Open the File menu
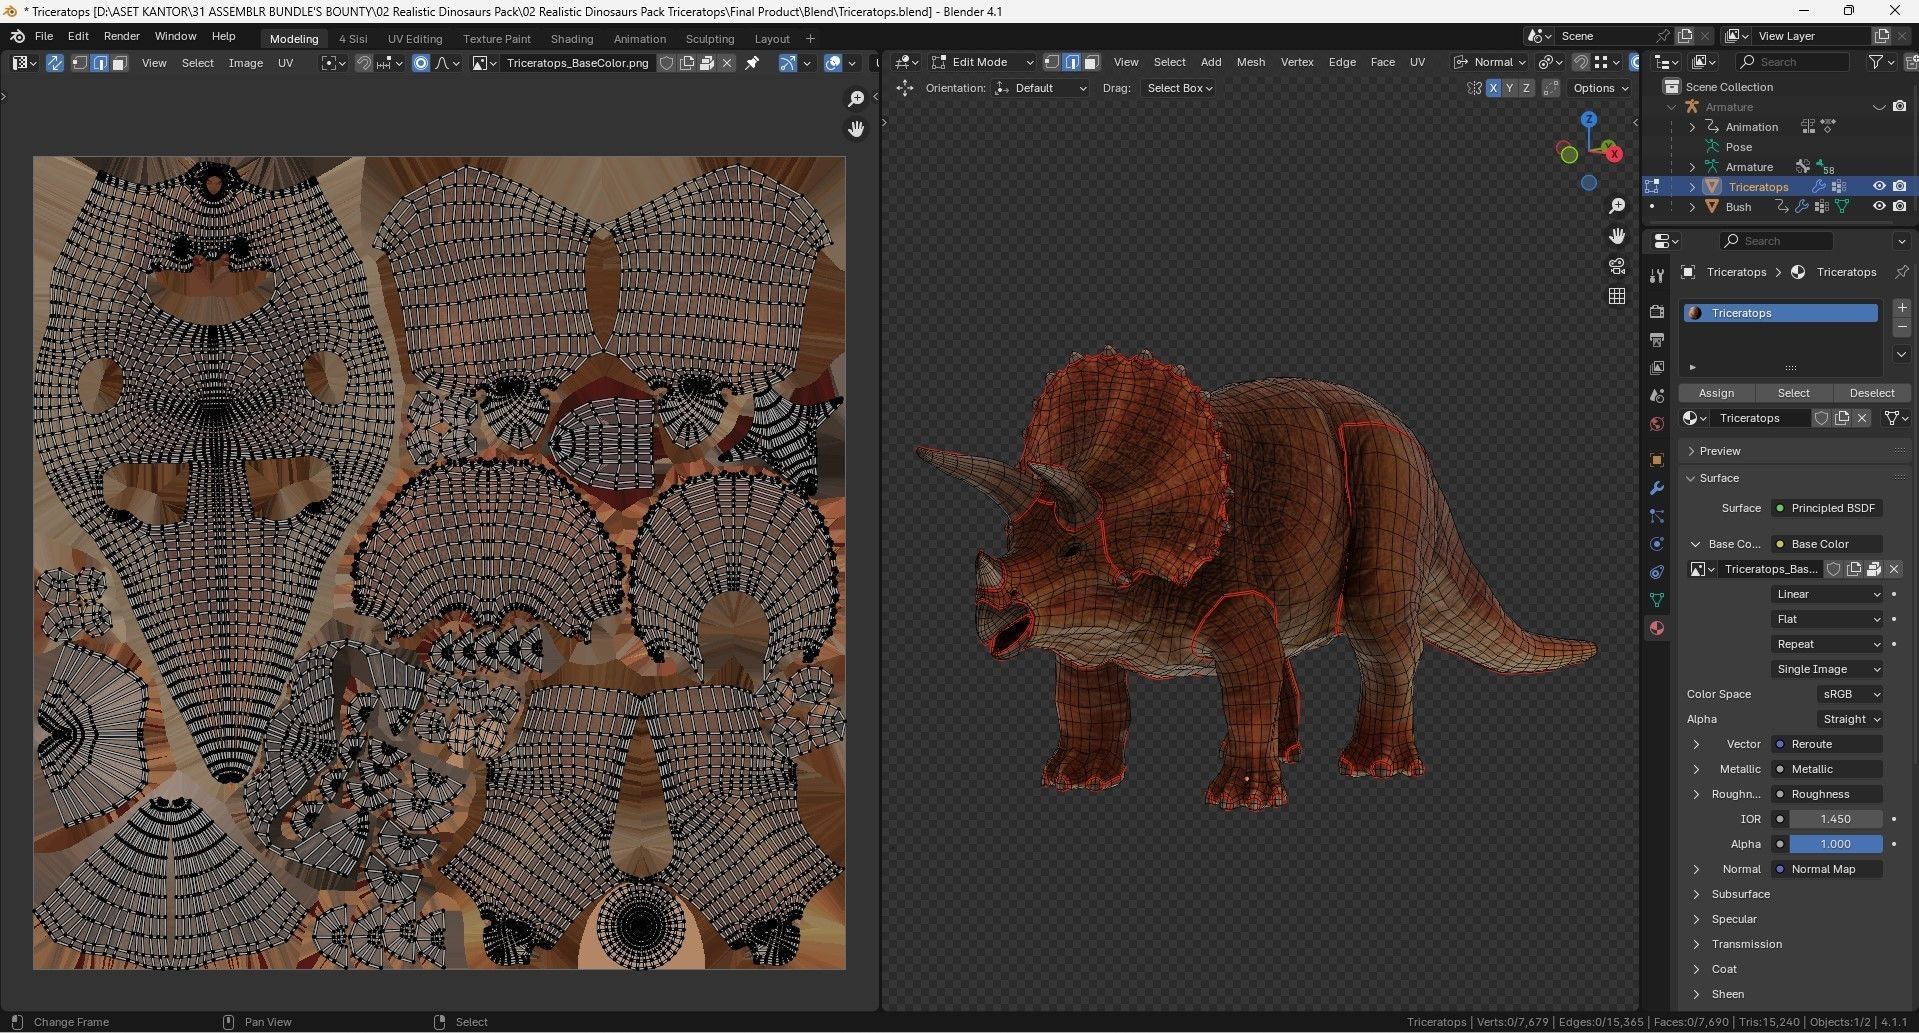Screen dimensions: 1919x1033 click(x=44, y=36)
